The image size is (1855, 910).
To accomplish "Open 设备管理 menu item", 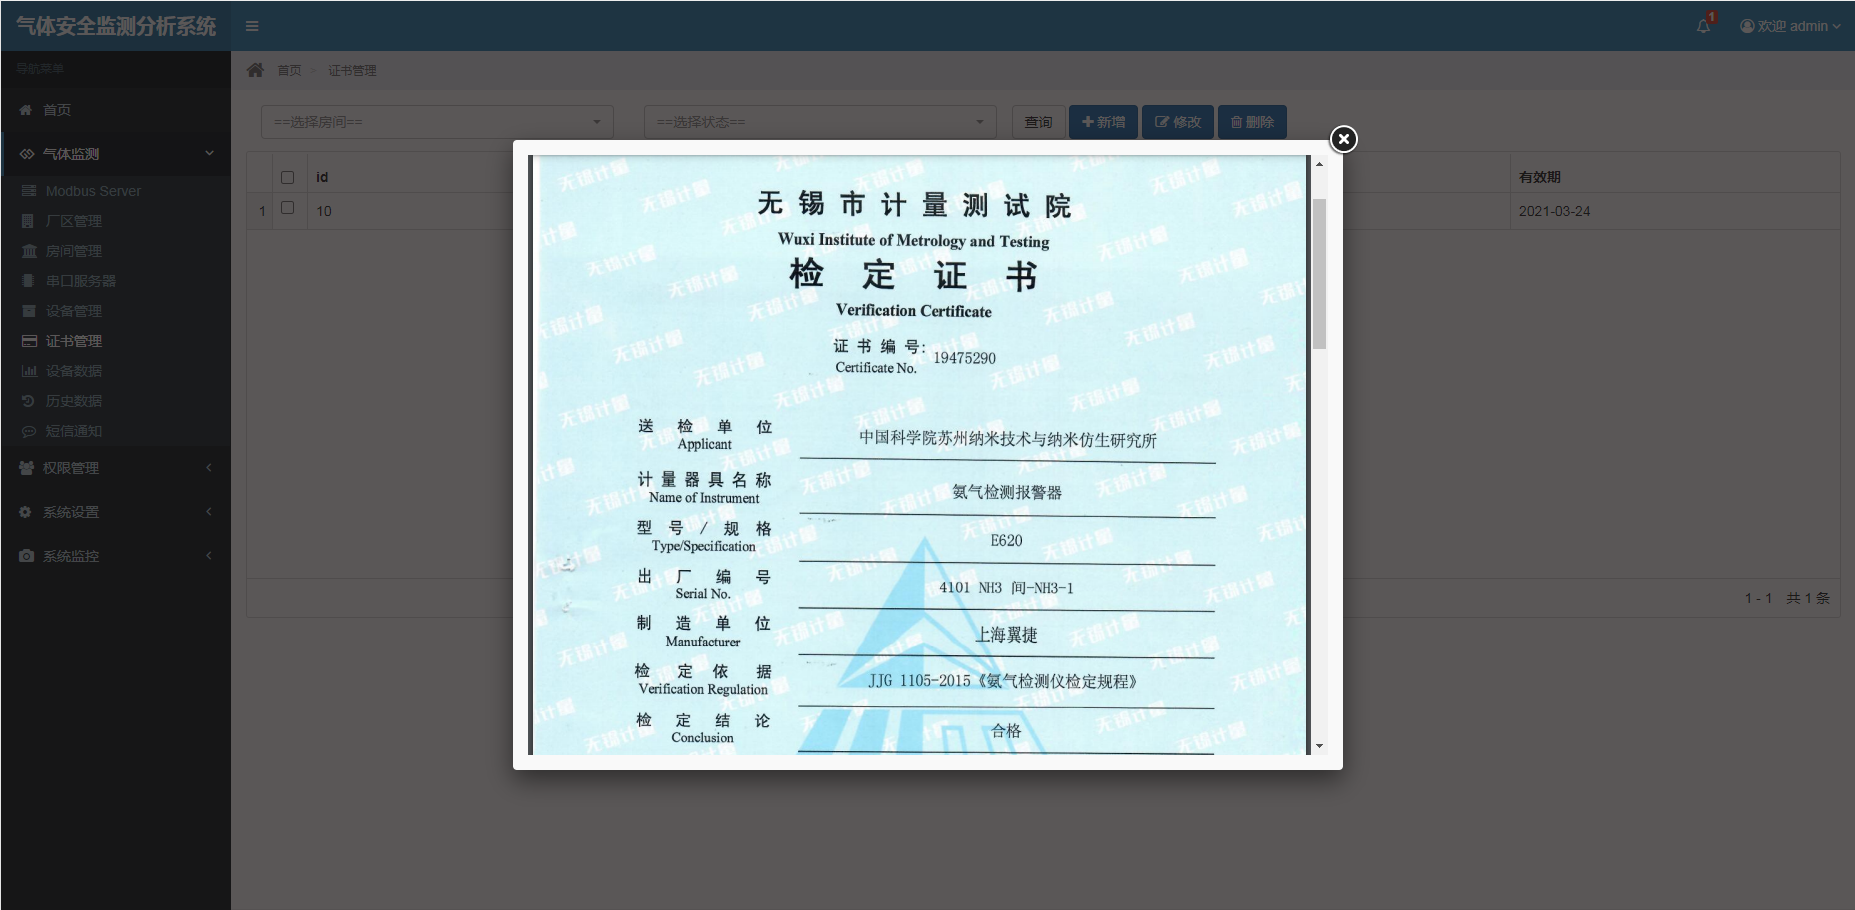I will [74, 311].
